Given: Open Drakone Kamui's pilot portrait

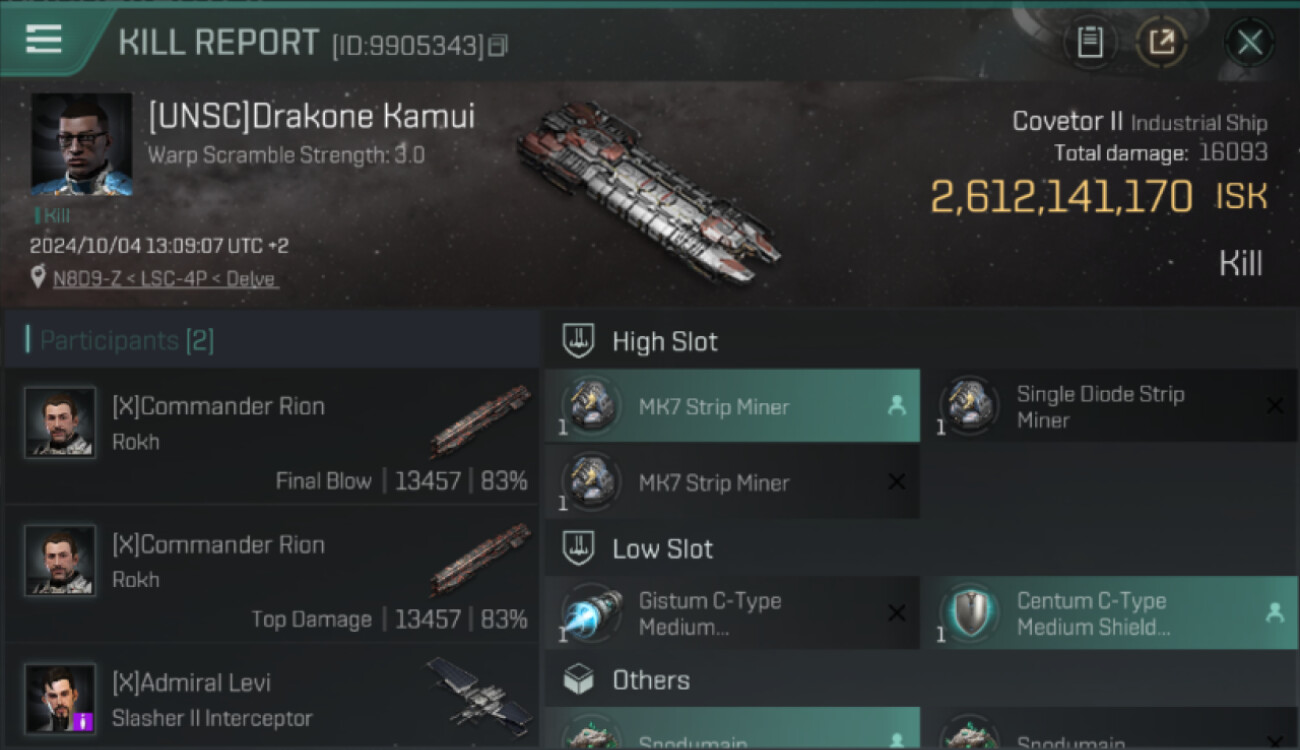Looking at the screenshot, I should click(81, 144).
